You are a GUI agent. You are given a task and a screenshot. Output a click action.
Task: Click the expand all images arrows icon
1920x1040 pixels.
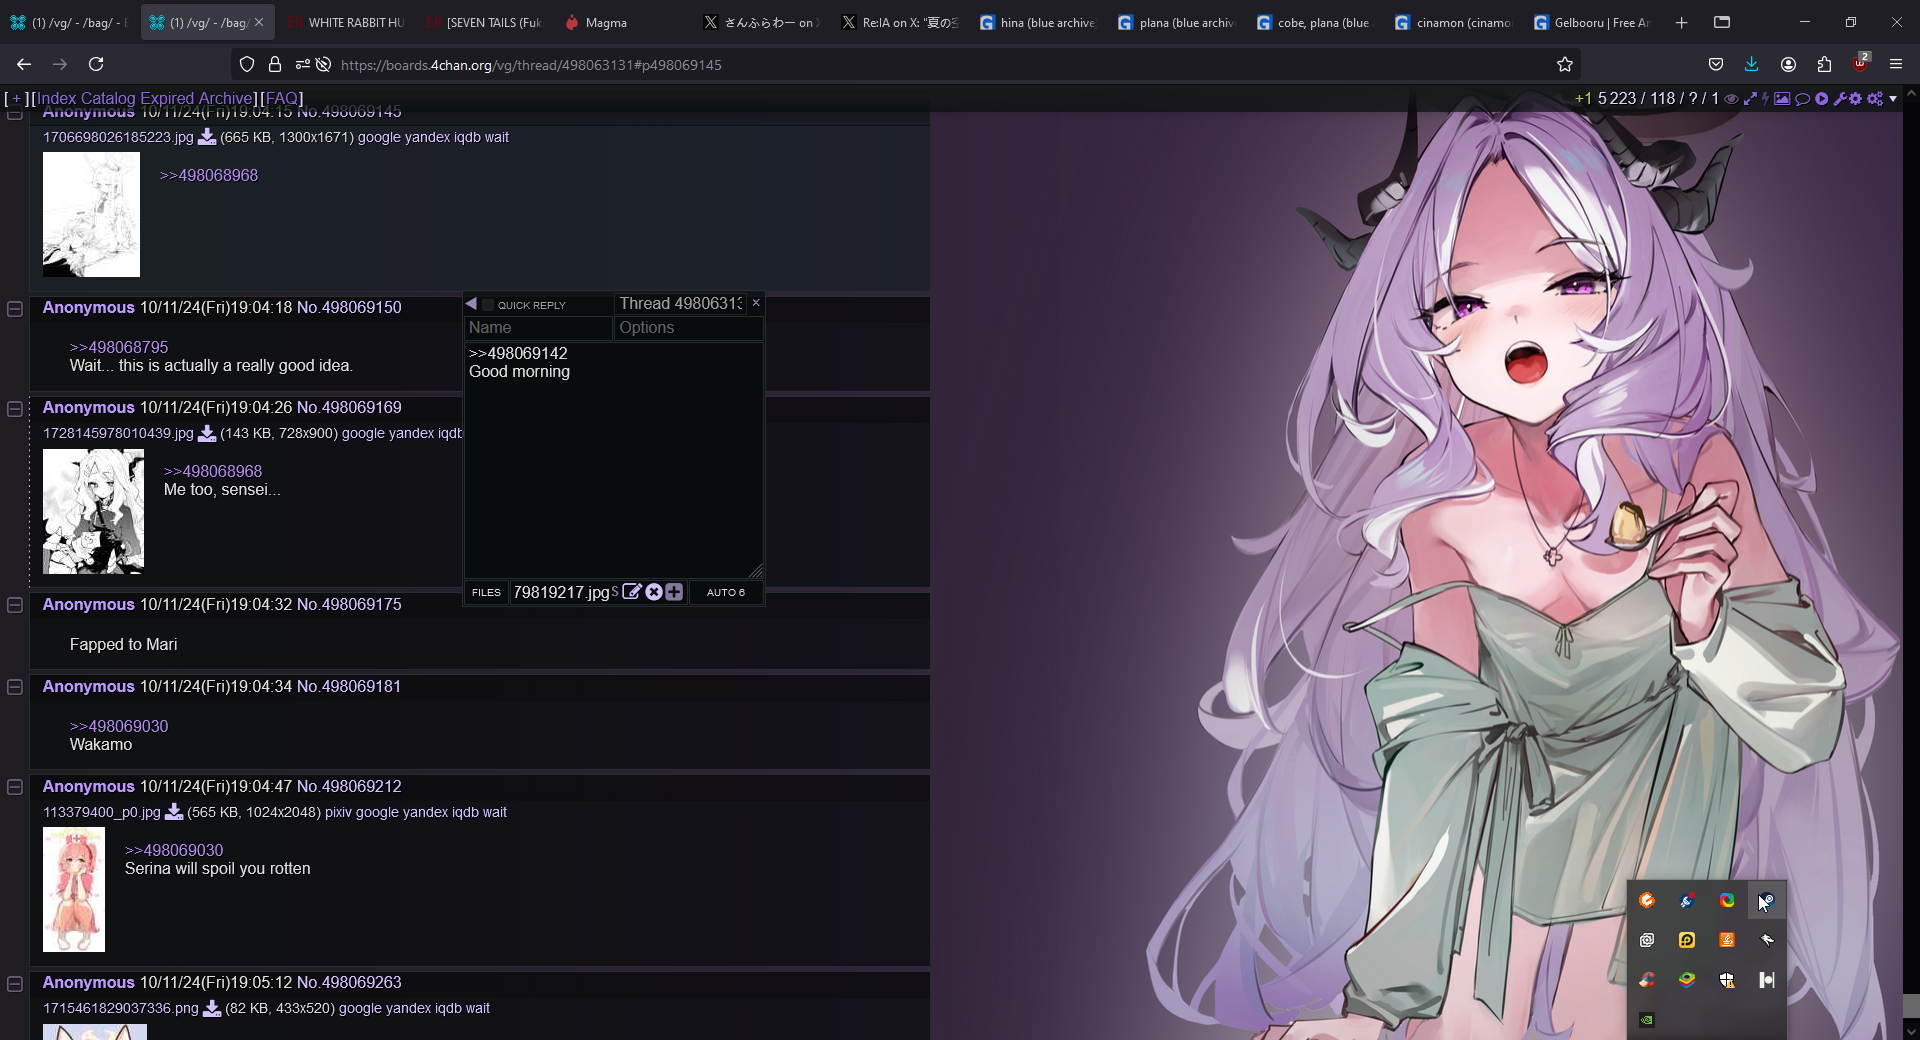[1749, 99]
